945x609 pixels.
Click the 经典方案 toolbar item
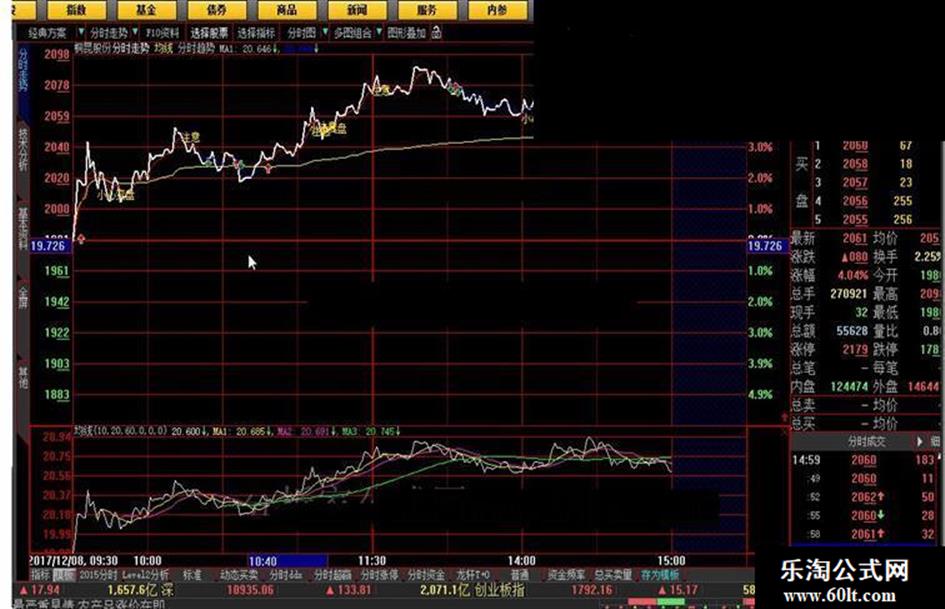tap(47, 33)
